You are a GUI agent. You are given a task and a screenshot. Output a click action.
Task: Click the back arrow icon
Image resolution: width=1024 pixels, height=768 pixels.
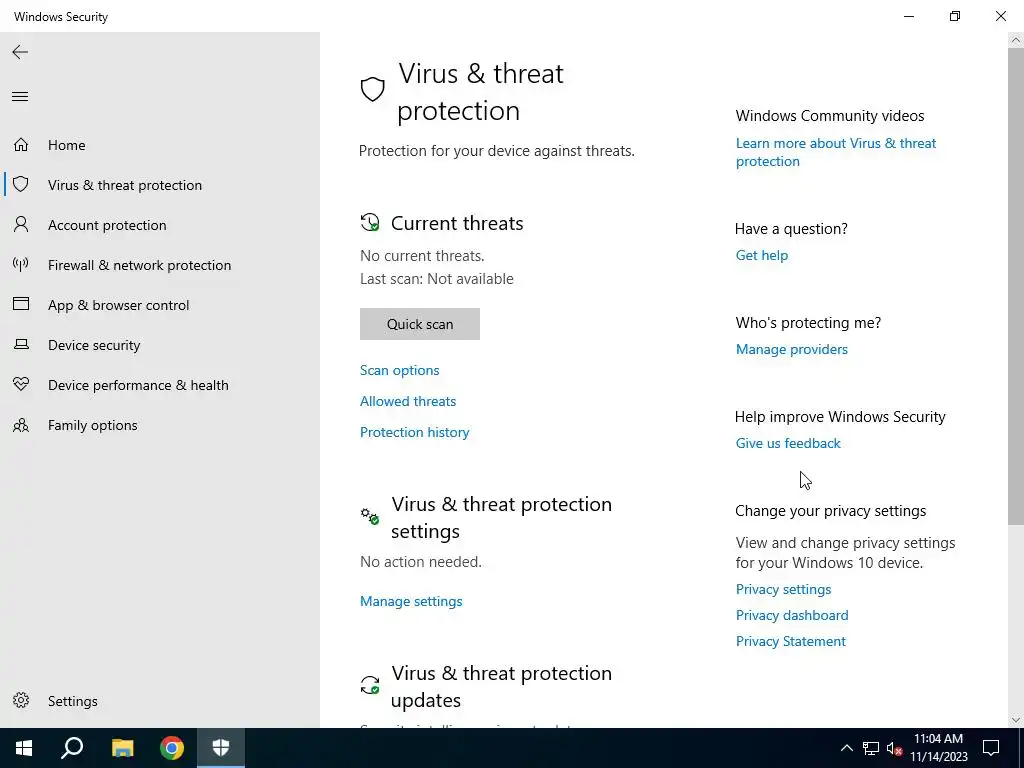20,52
